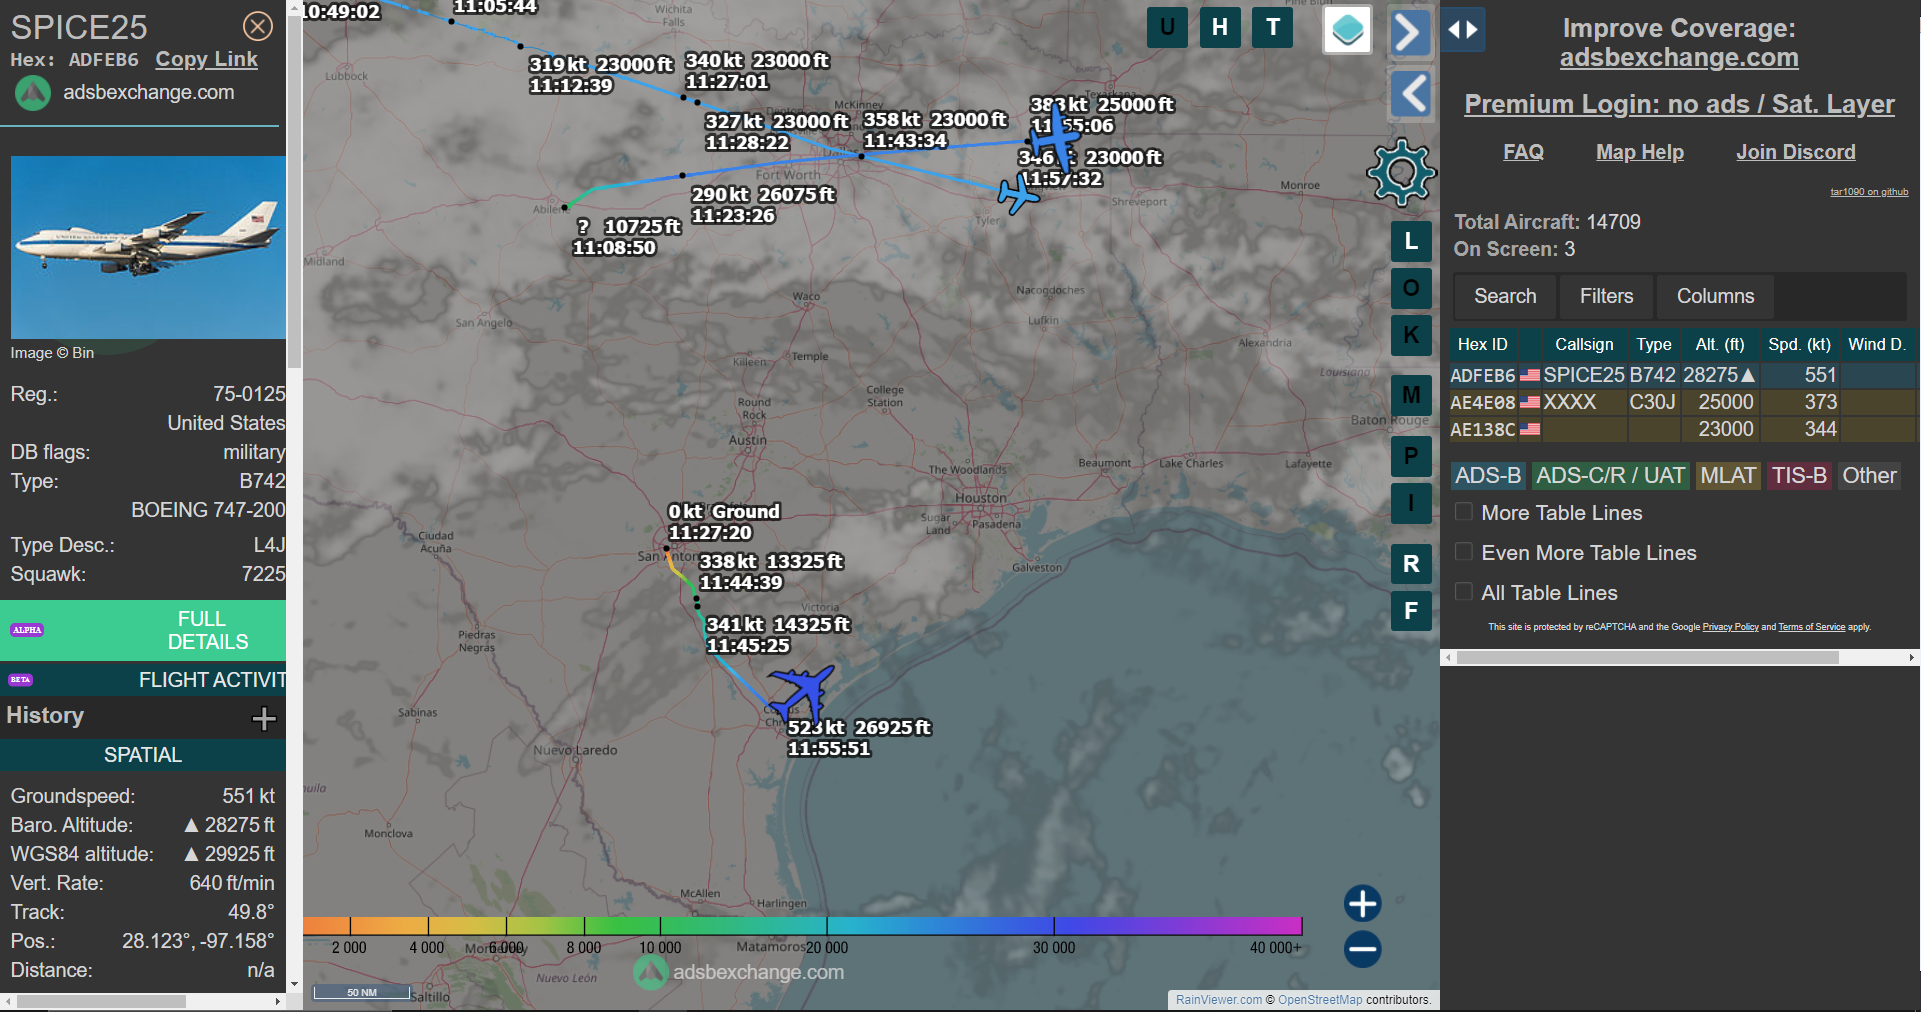Zoom out the map with minus button

click(1362, 949)
